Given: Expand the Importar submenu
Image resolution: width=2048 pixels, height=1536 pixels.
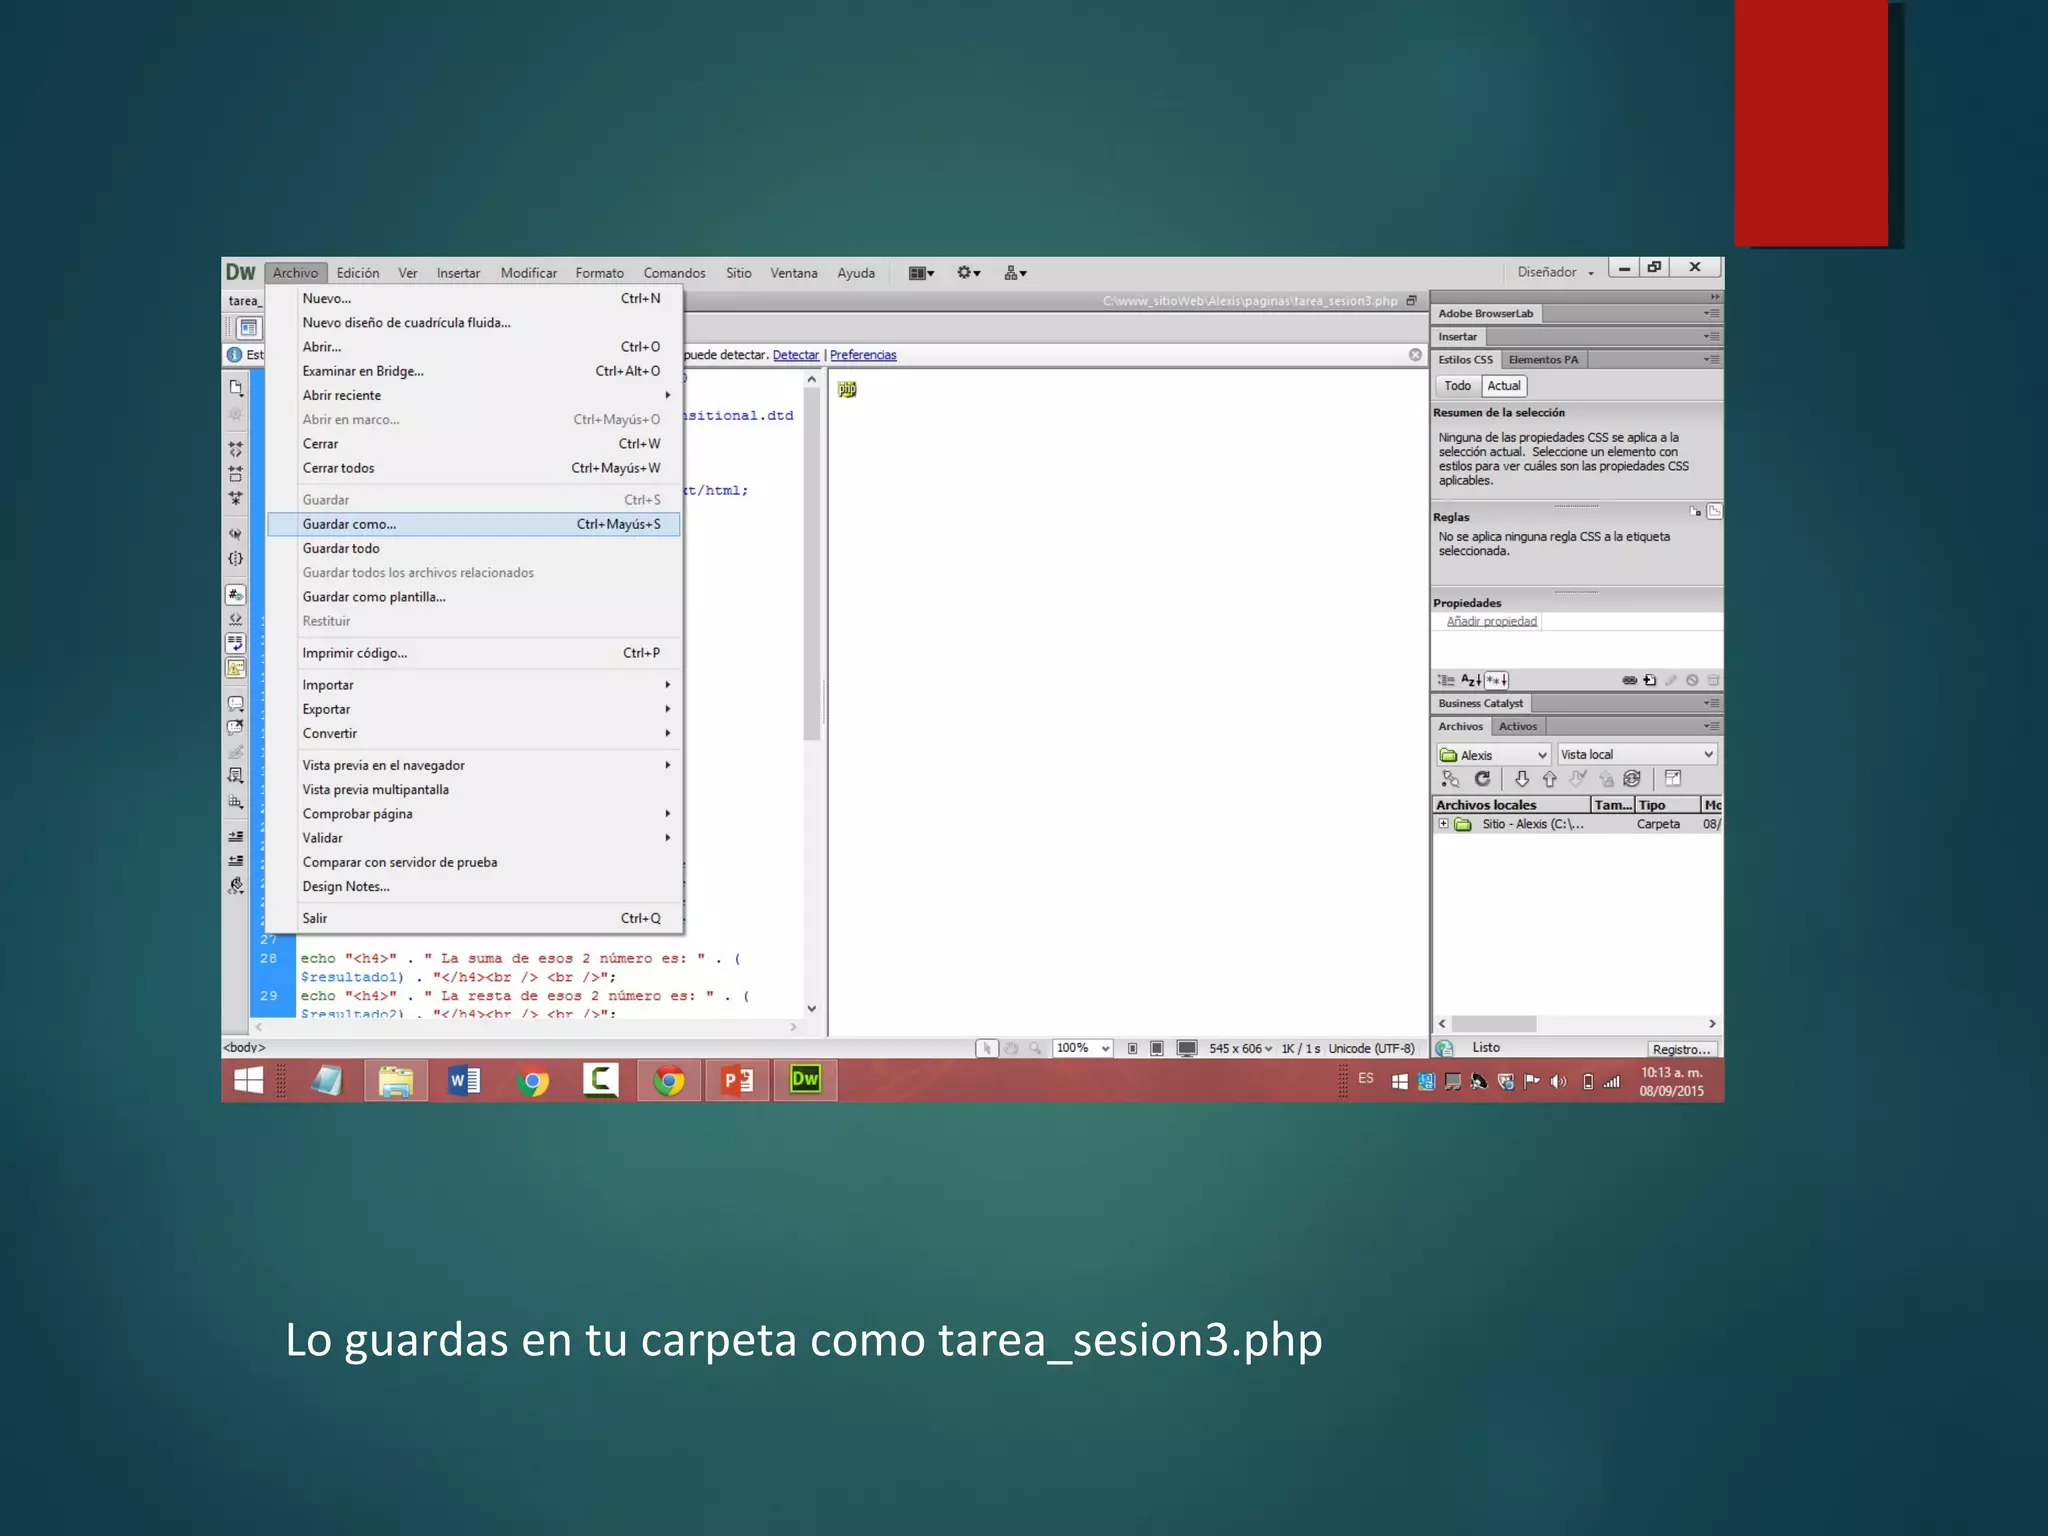Looking at the screenshot, I should click(x=474, y=685).
